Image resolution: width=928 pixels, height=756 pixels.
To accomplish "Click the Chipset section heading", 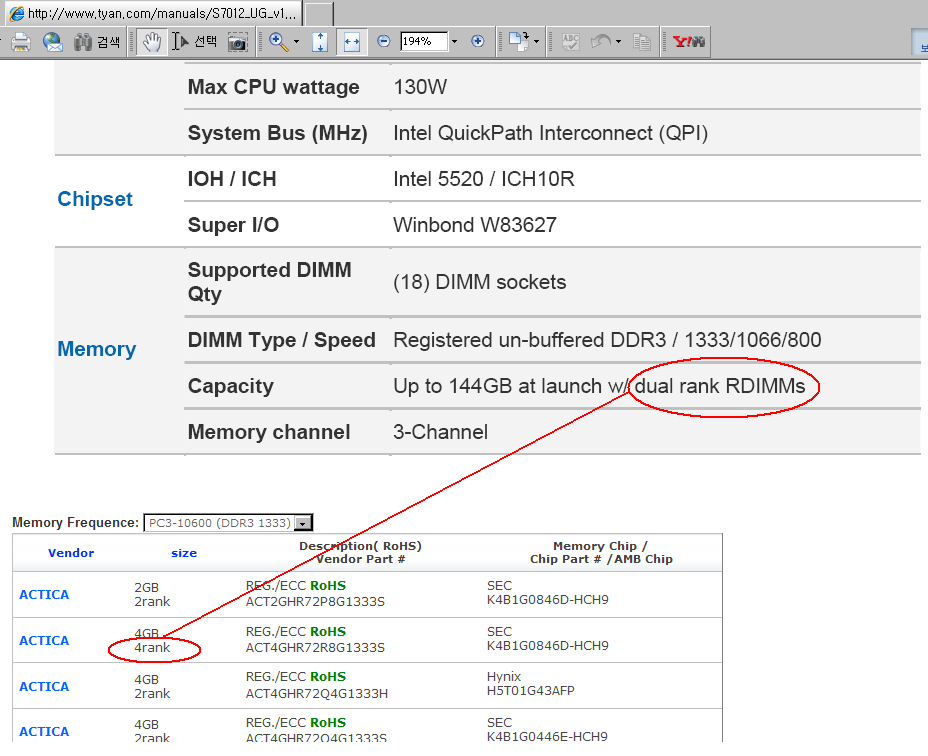I will (95, 199).
